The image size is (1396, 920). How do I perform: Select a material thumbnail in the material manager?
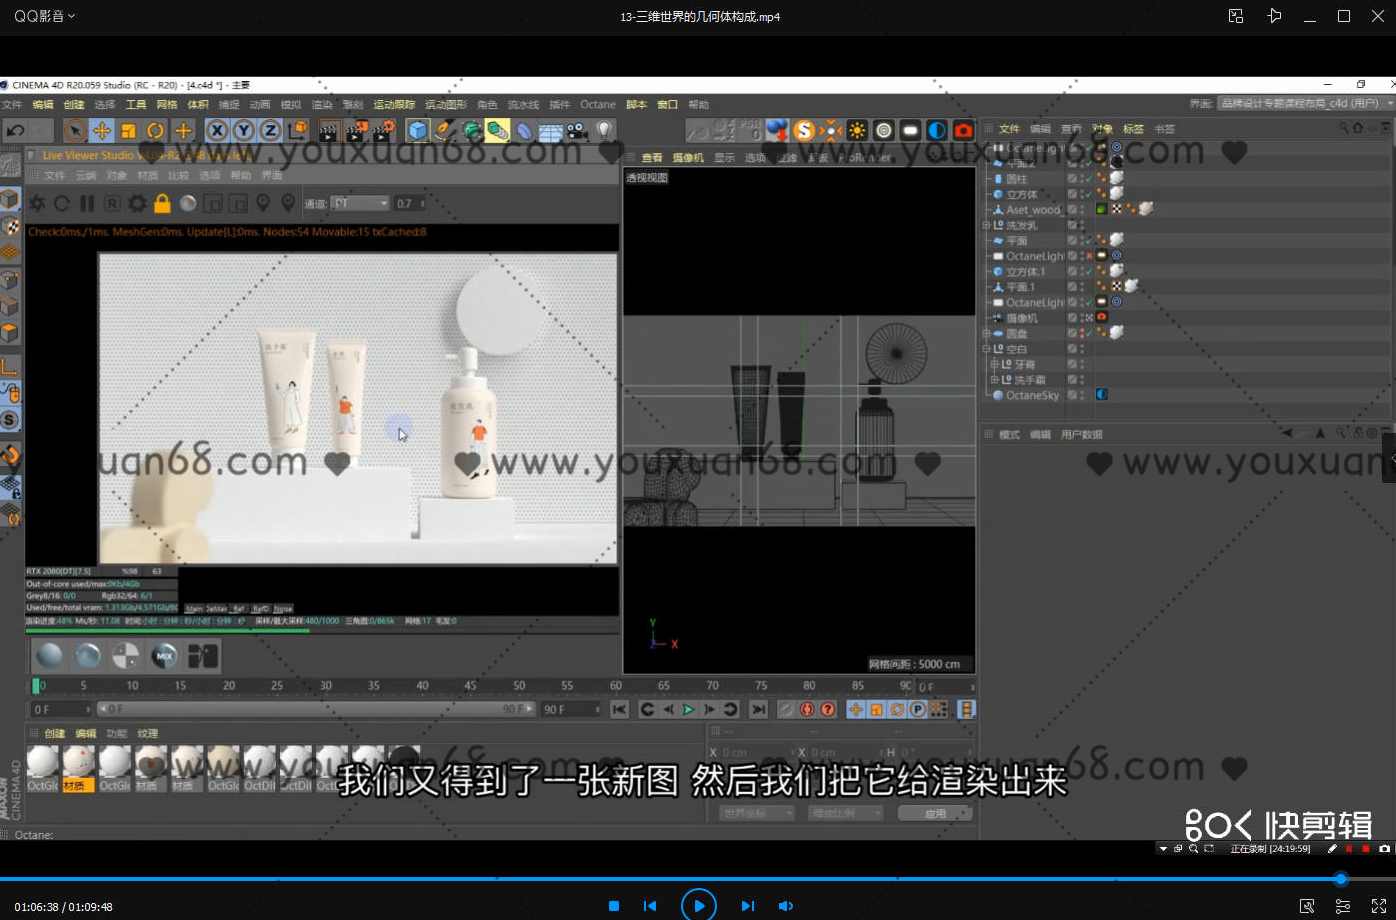click(42, 763)
